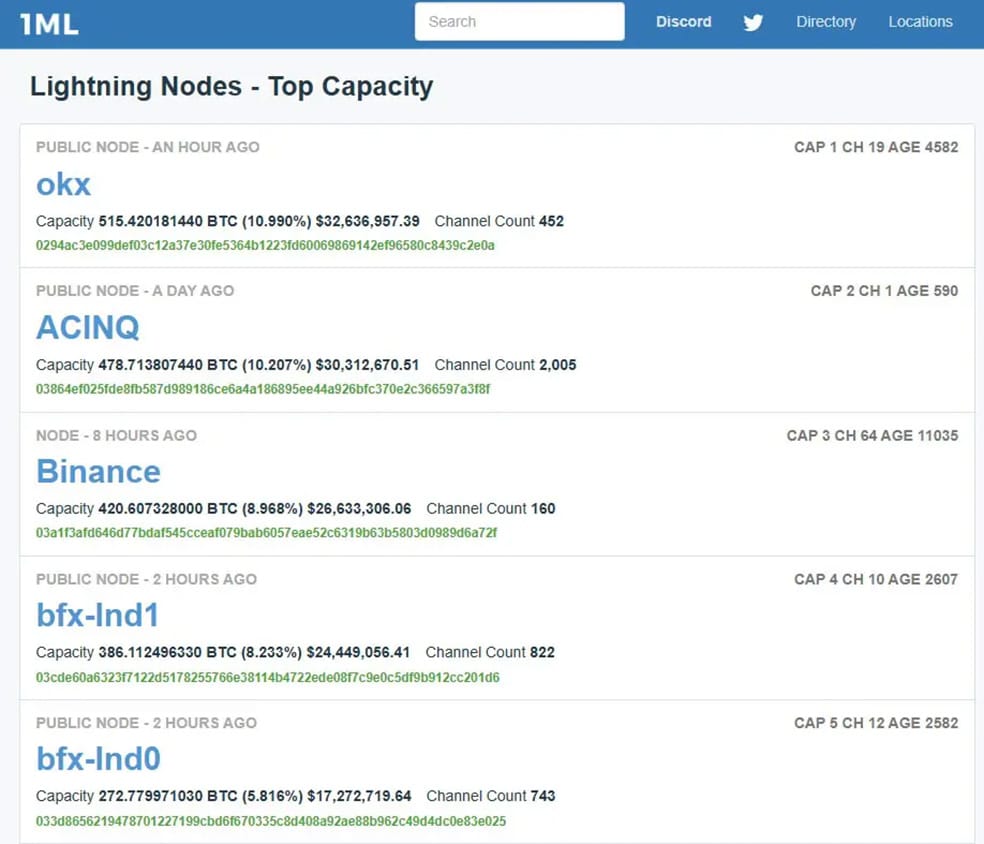Screen dimensions: 984x844
Task: Click bfx-lnd1 PUBLIC NODE - 2 HOURS AGO label
Action: (146, 580)
